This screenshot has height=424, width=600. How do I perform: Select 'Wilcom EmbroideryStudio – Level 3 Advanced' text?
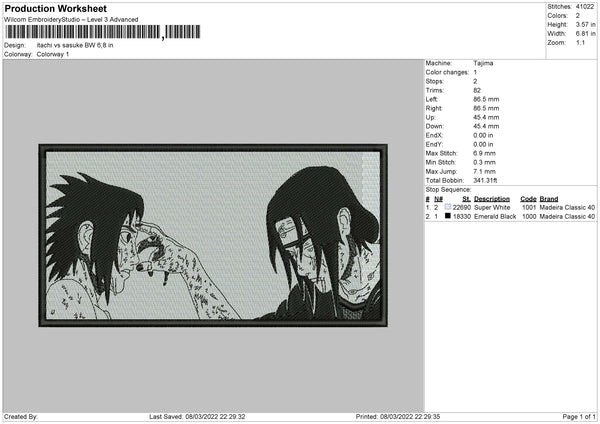click(71, 20)
